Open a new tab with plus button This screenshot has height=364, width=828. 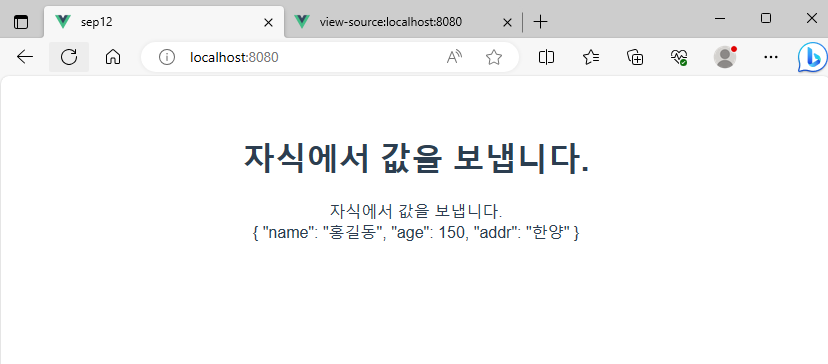[x=540, y=22]
